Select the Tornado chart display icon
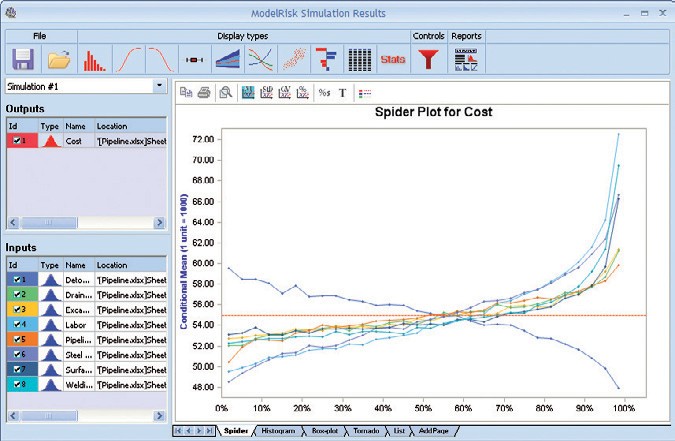 326,59
